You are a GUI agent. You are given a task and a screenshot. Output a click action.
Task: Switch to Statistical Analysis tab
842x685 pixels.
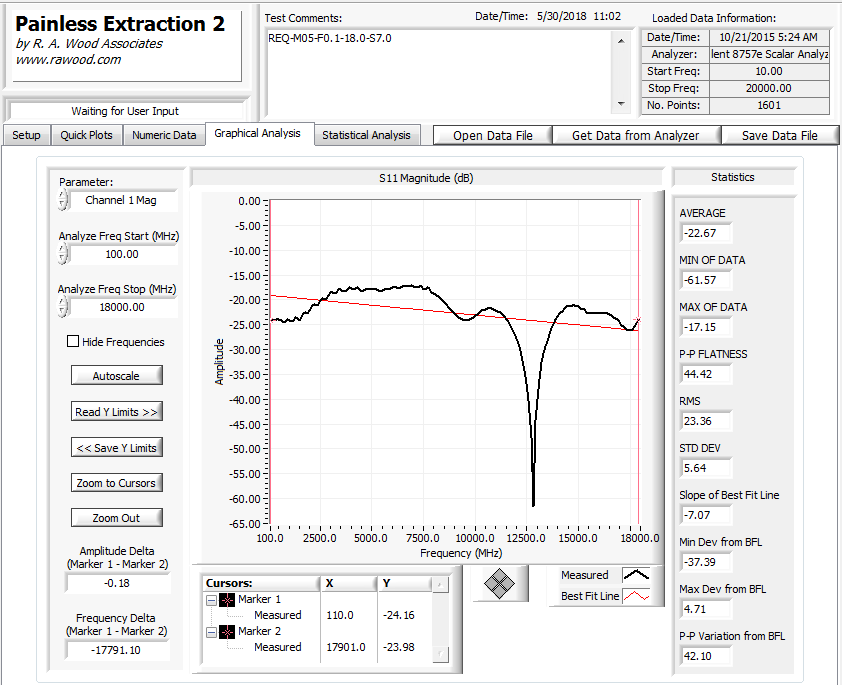(366, 135)
